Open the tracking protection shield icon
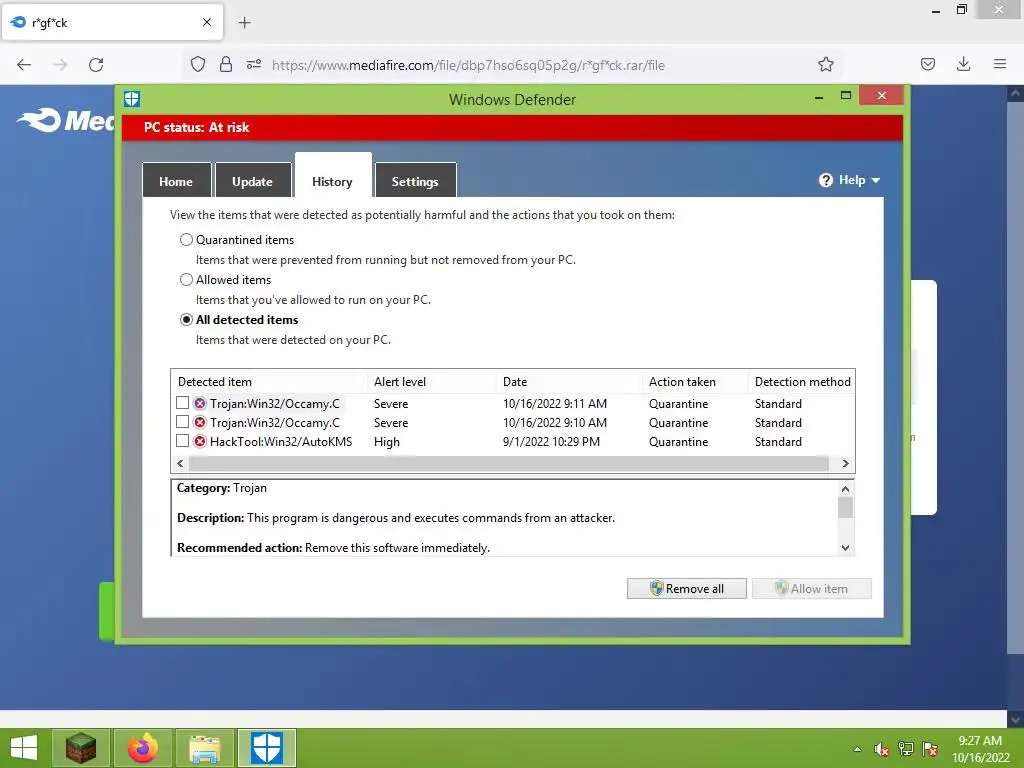Image resolution: width=1024 pixels, height=768 pixels. (x=198, y=65)
